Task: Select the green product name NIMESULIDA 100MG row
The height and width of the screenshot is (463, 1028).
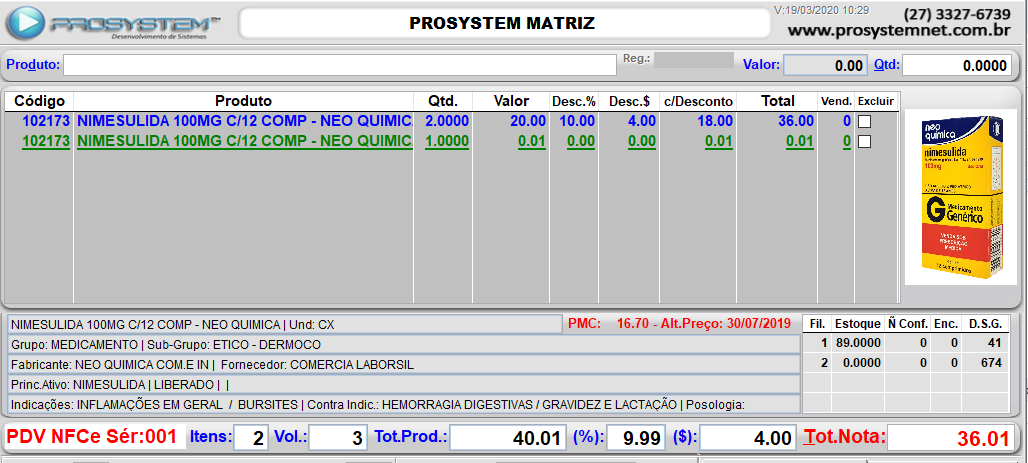Action: click(244, 140)
